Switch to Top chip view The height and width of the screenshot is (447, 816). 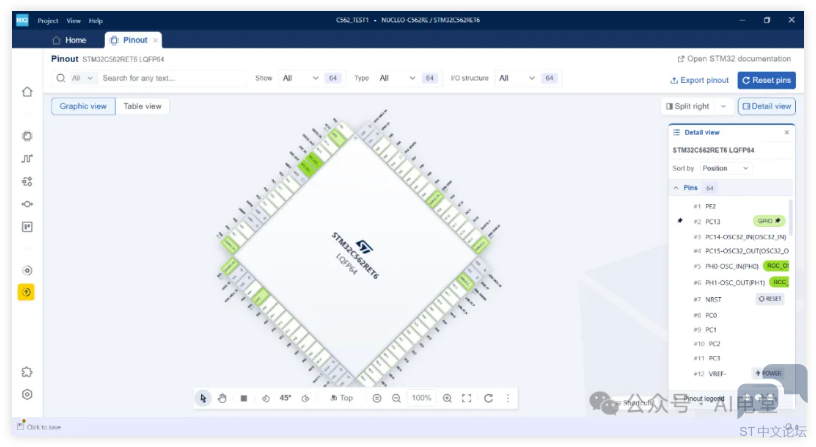(x=341, y=398)
